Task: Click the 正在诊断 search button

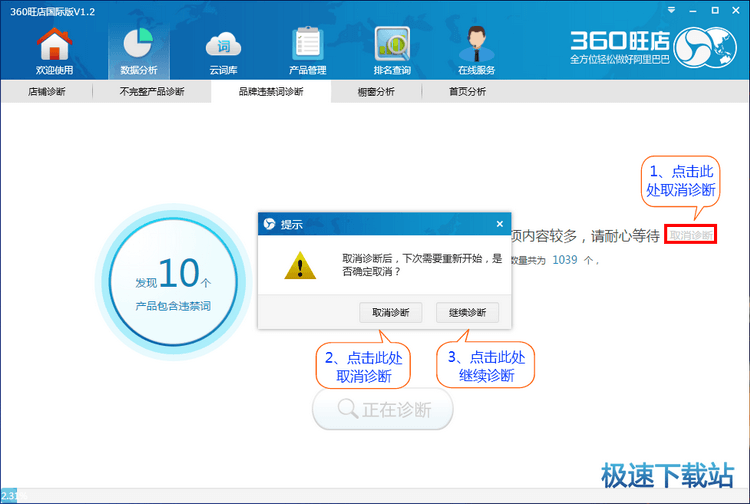Action: coord(383,409)
